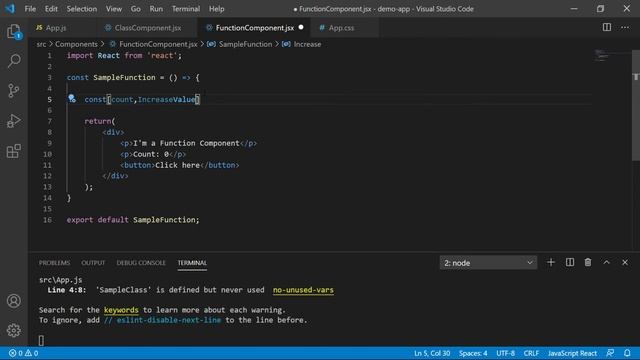
Task: Click 'export default SampleFunction;' code line
Action: (133, 220)
